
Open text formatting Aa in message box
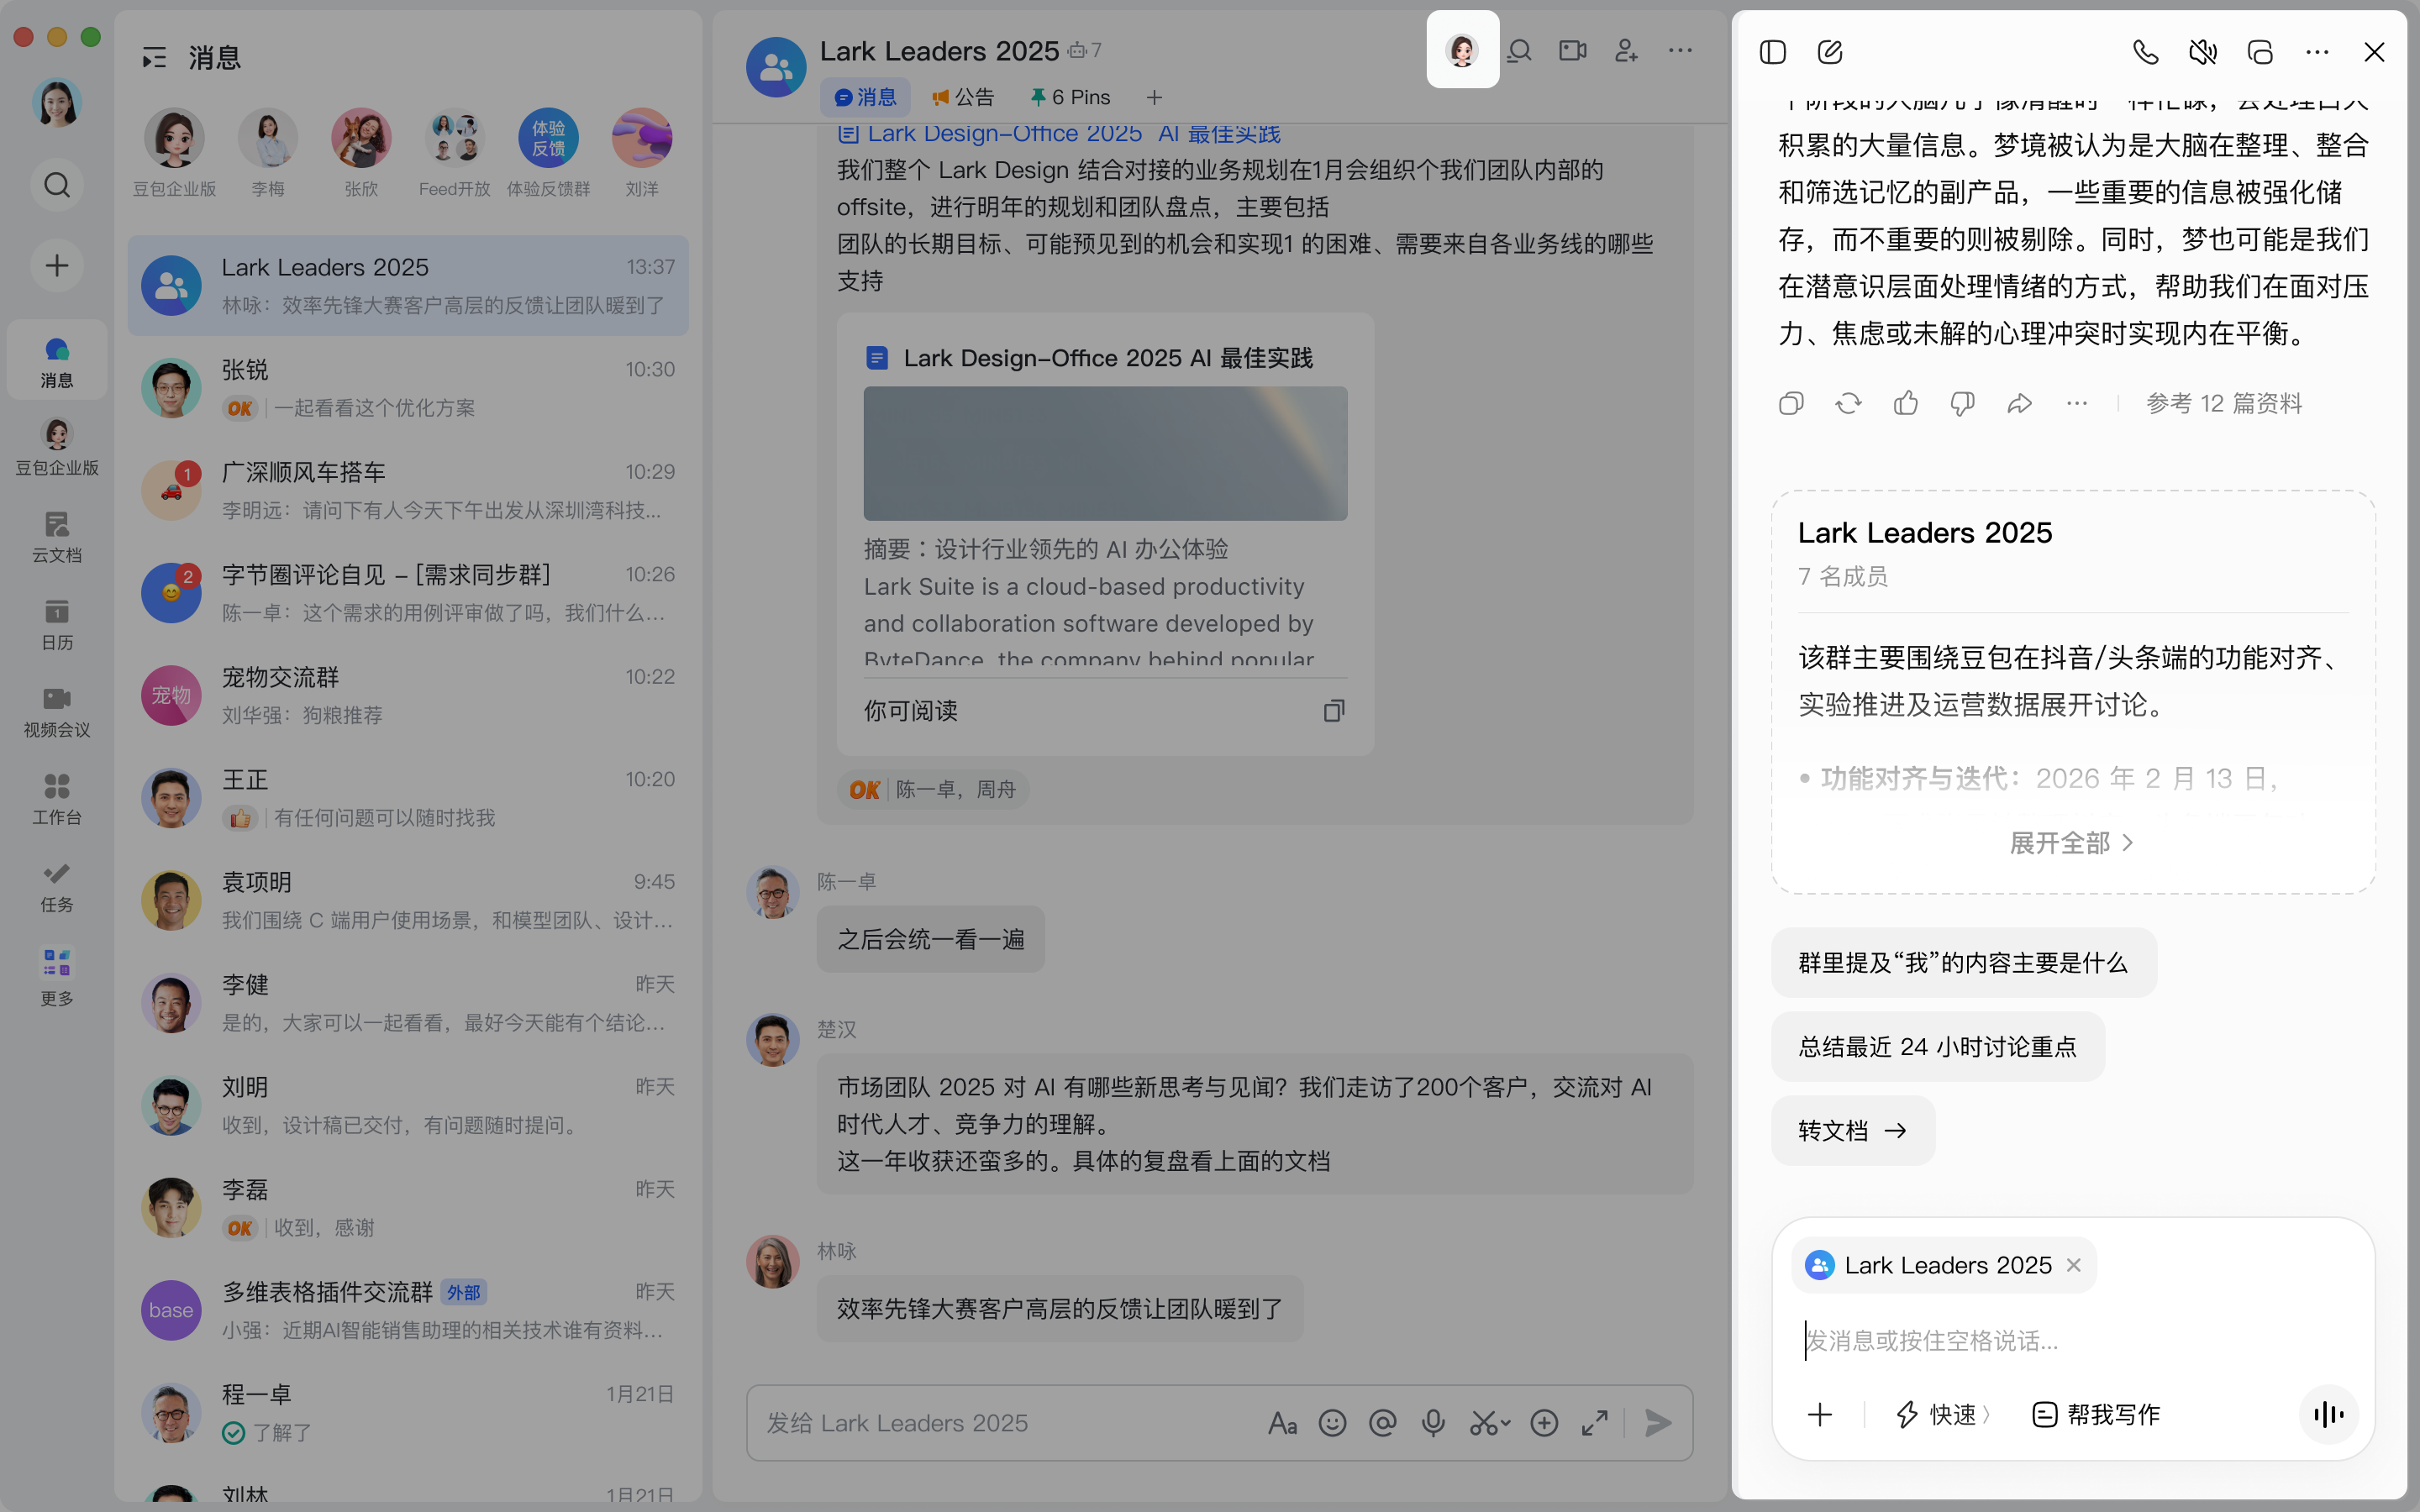point(1282,1423)
